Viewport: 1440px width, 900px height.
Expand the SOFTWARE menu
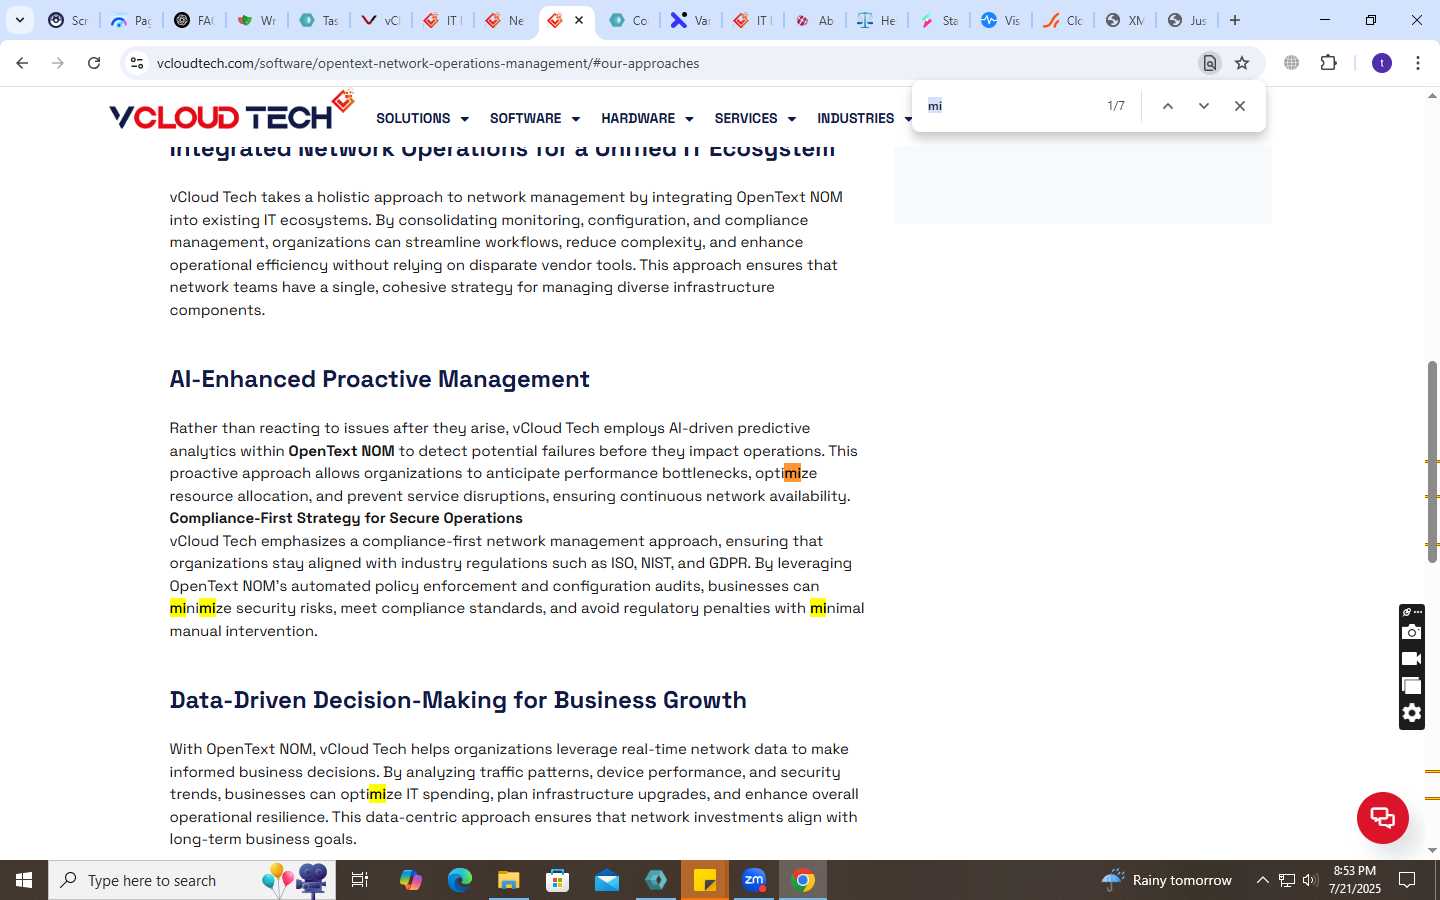coord(535,118)
